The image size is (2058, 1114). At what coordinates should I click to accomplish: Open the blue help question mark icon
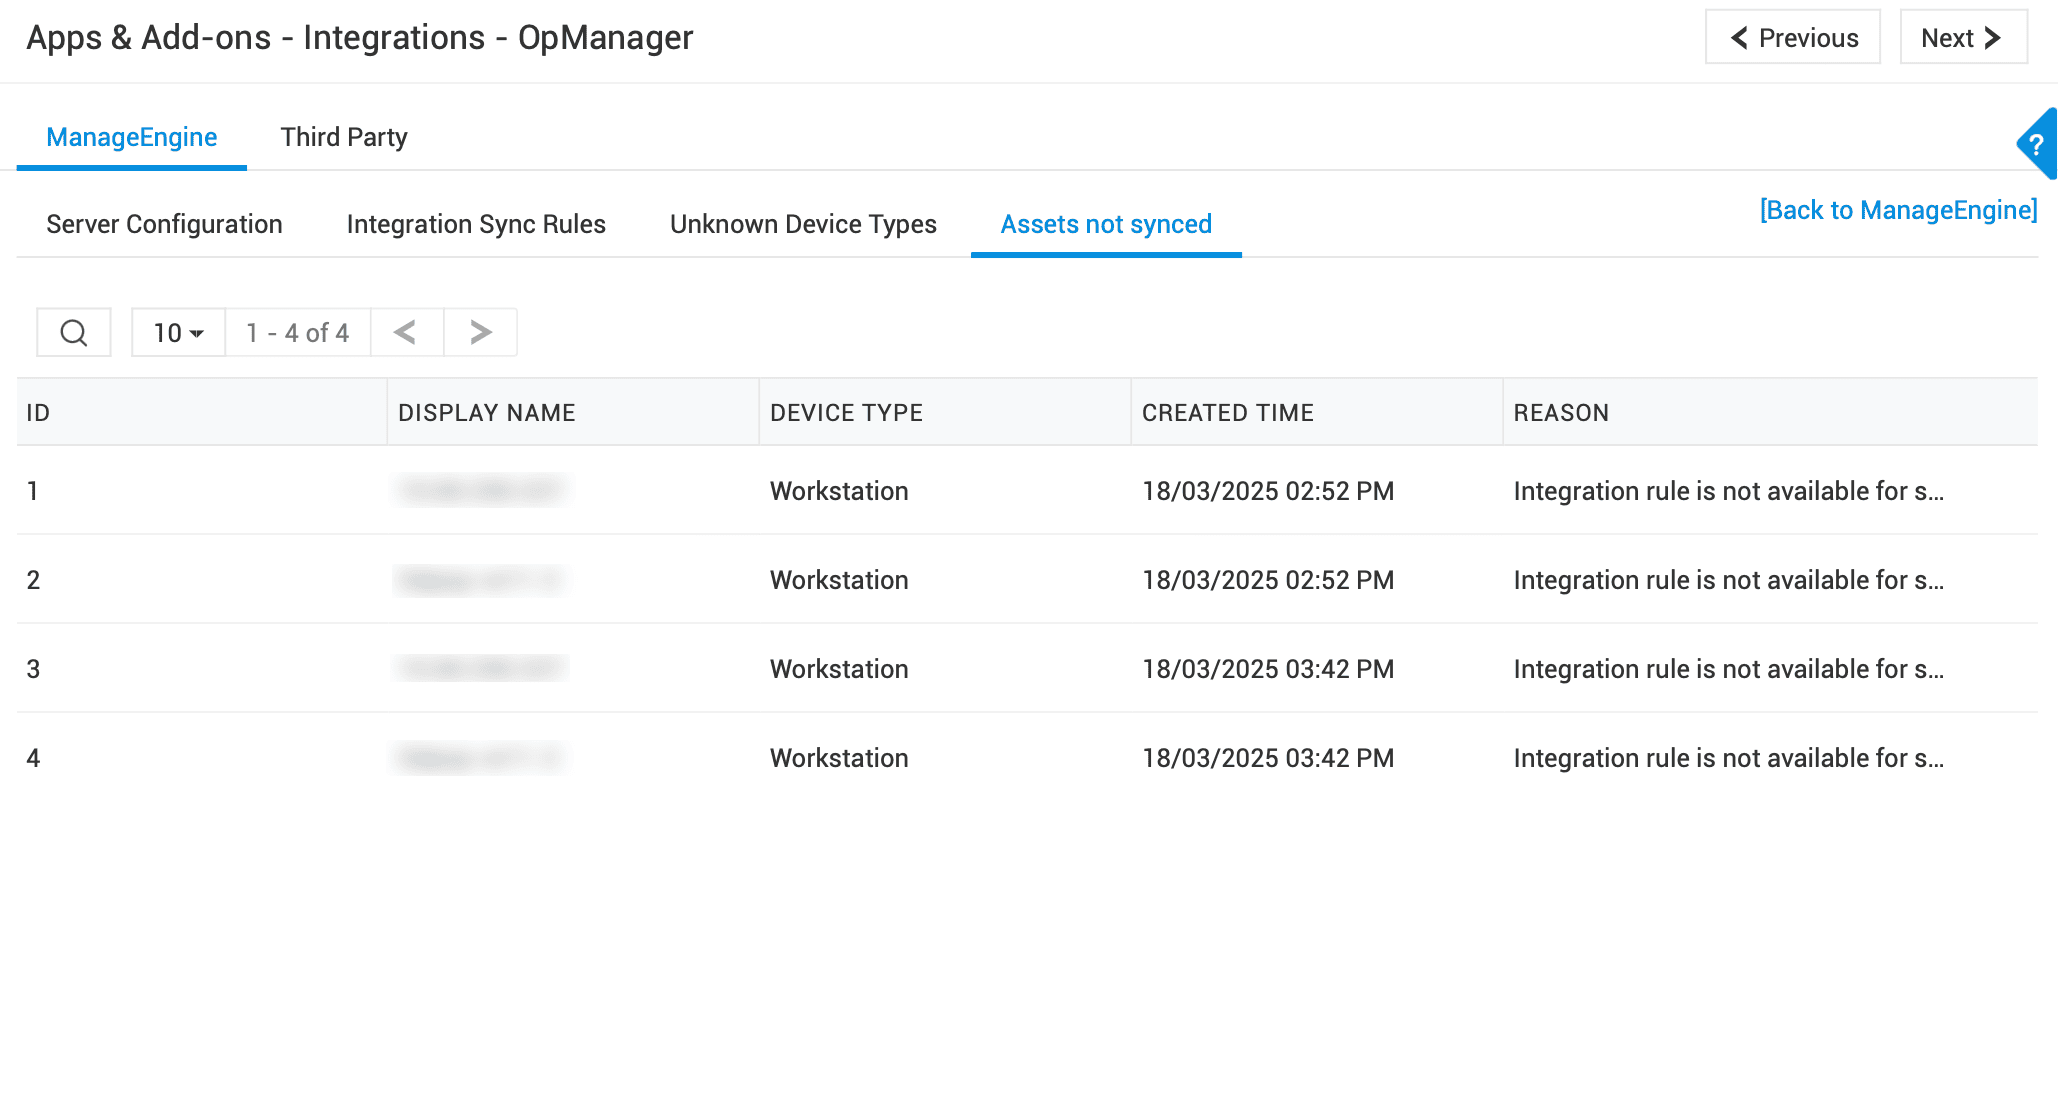click(x=2036, y=145)
